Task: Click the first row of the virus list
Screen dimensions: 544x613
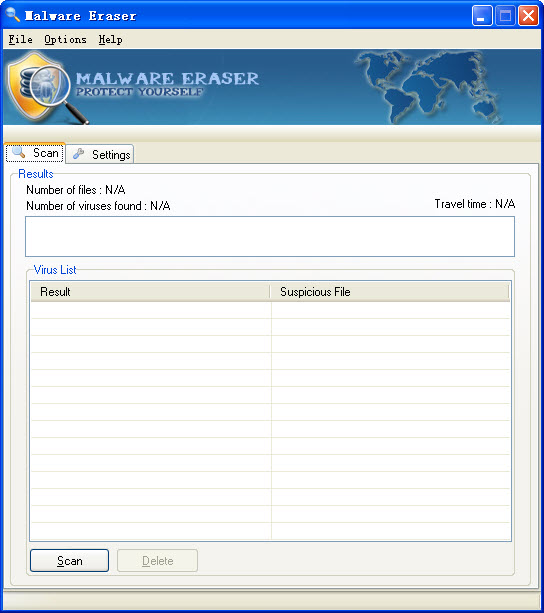Action: point(270,310)
